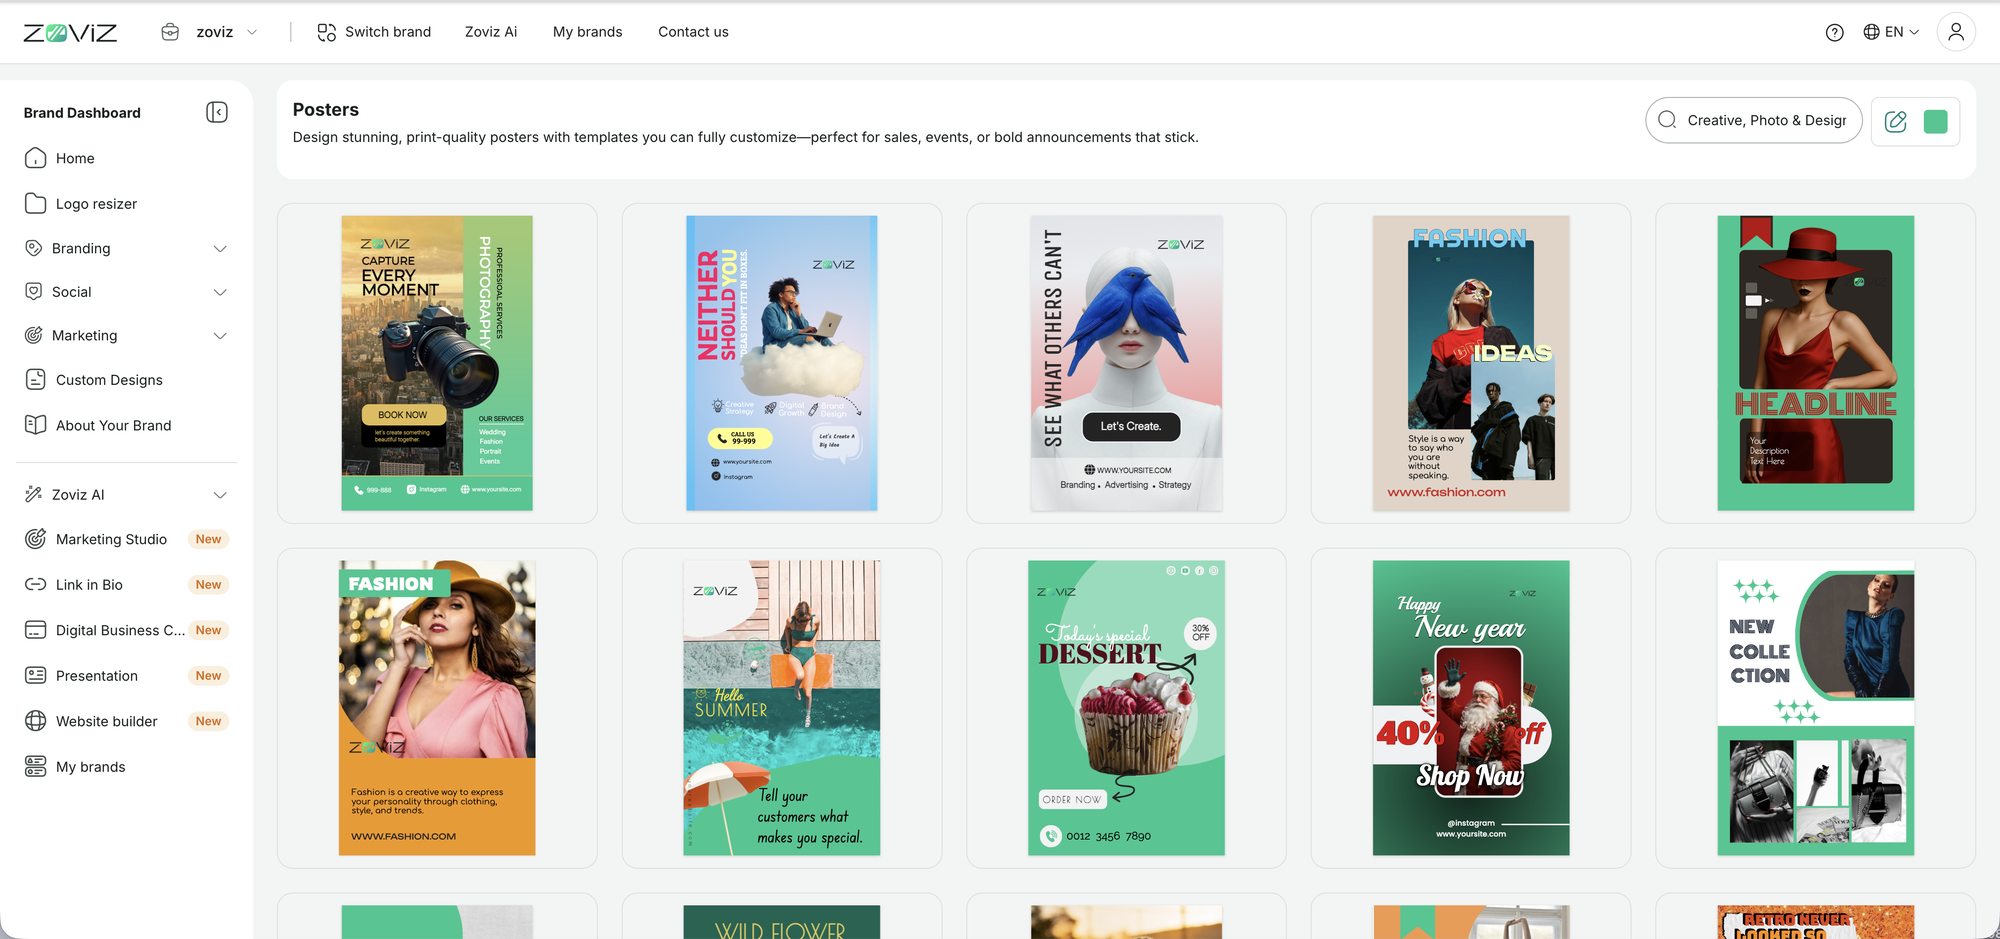Click the Digital Business Card icon
This screenshot has height=939, width=2000.
pos(35,630)
